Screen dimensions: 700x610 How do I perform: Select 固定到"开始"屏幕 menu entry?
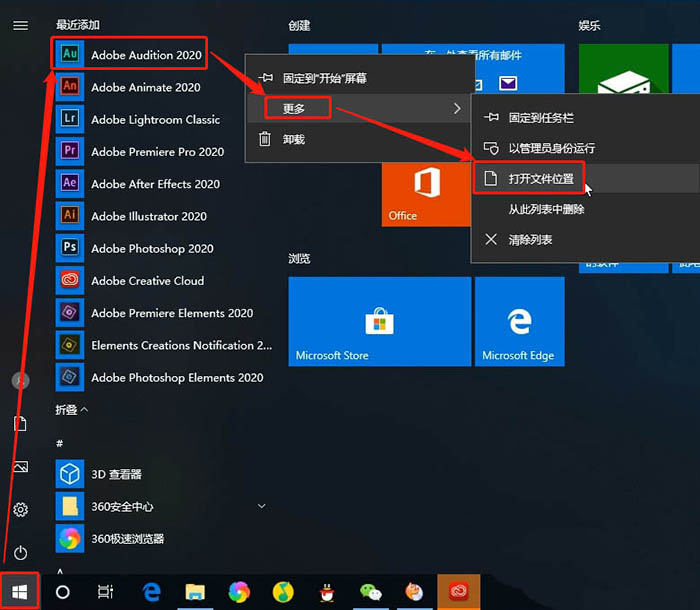pyautogui.click(x=359, y=79)
